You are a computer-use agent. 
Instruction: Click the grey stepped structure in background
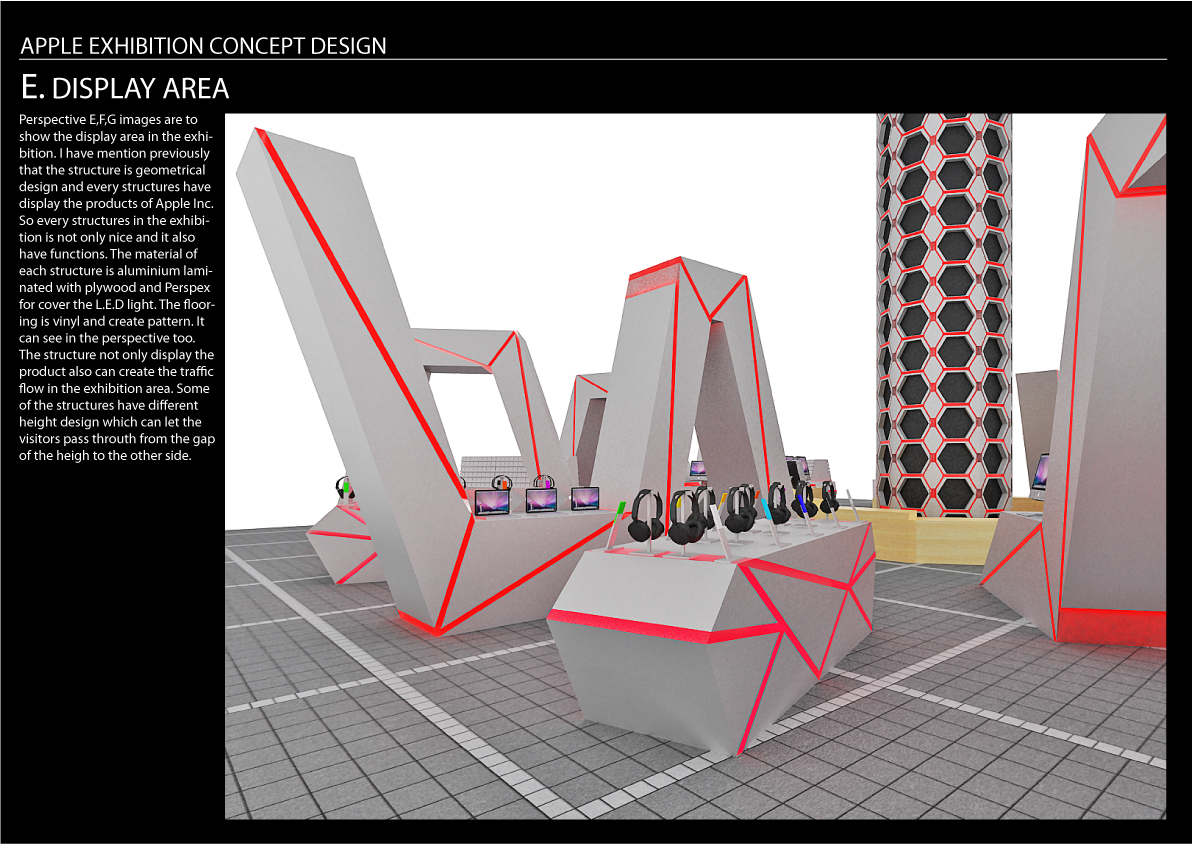pos(495,470)
